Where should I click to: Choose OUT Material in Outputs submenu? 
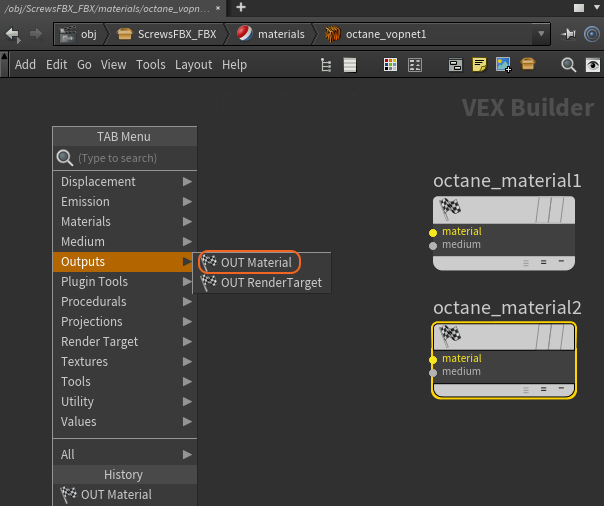262,263
